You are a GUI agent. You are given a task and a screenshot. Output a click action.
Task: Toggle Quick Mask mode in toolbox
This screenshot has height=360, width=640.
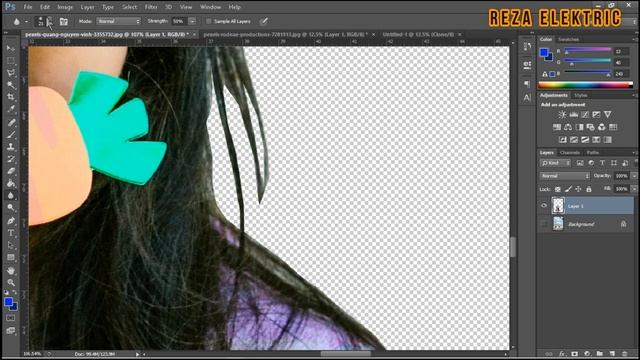pyautogui.click(x=11, y=318)
